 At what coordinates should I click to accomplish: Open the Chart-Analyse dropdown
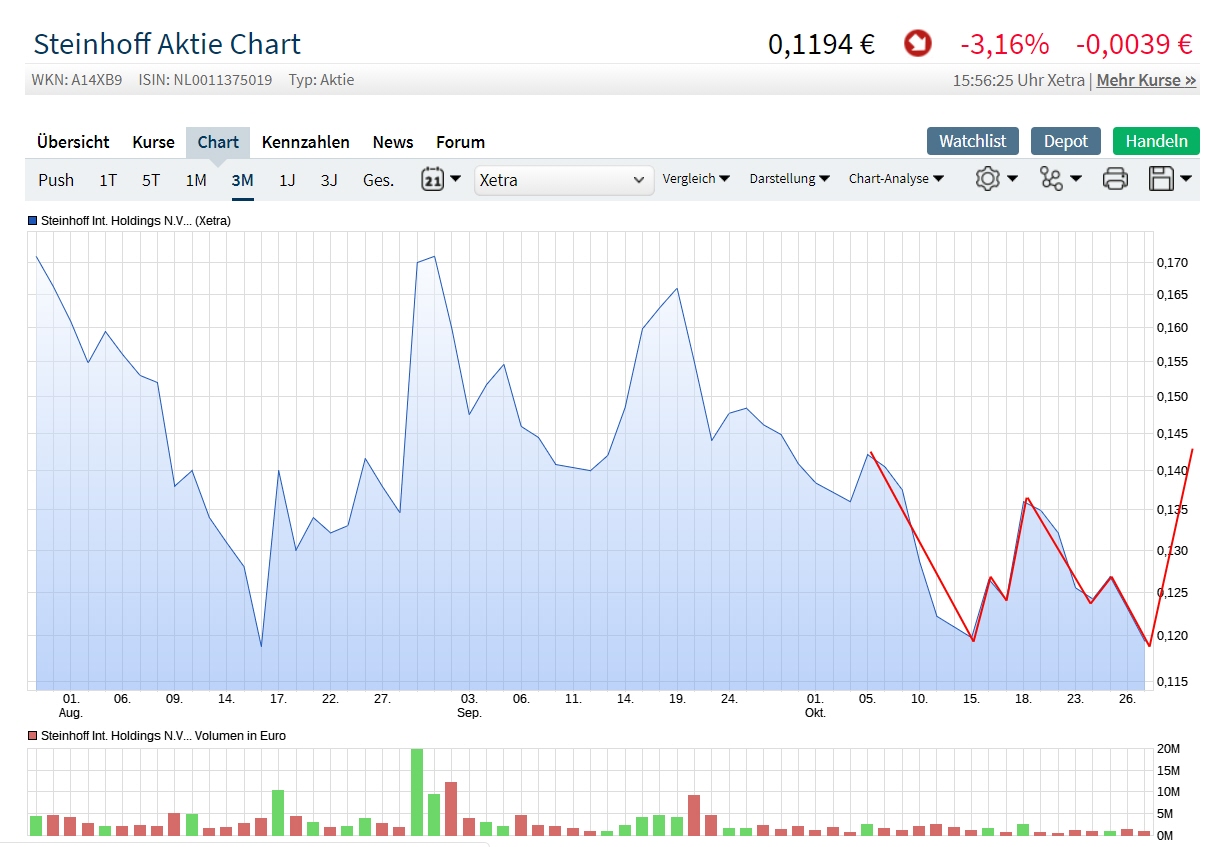895,178
